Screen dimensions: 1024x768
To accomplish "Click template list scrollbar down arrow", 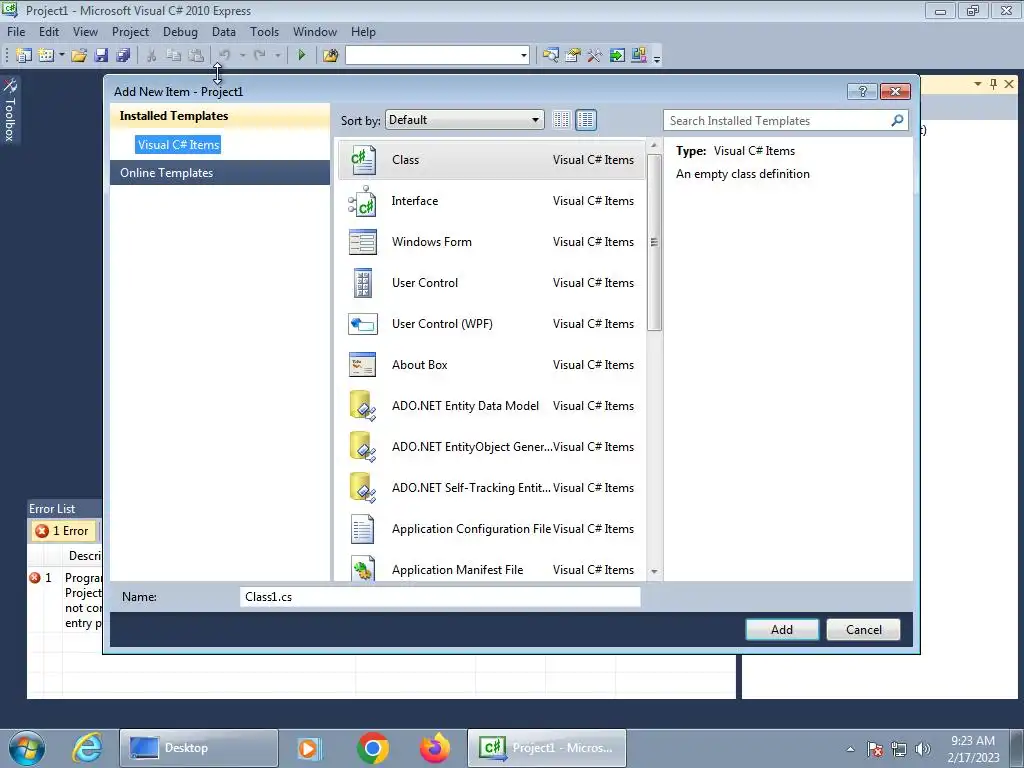I will coord(654,572).
